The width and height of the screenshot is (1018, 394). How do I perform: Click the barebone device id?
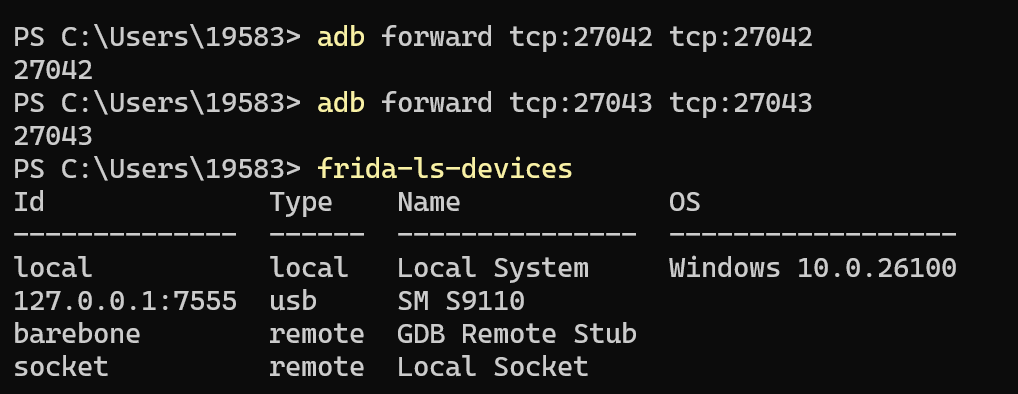pos(77,334)
